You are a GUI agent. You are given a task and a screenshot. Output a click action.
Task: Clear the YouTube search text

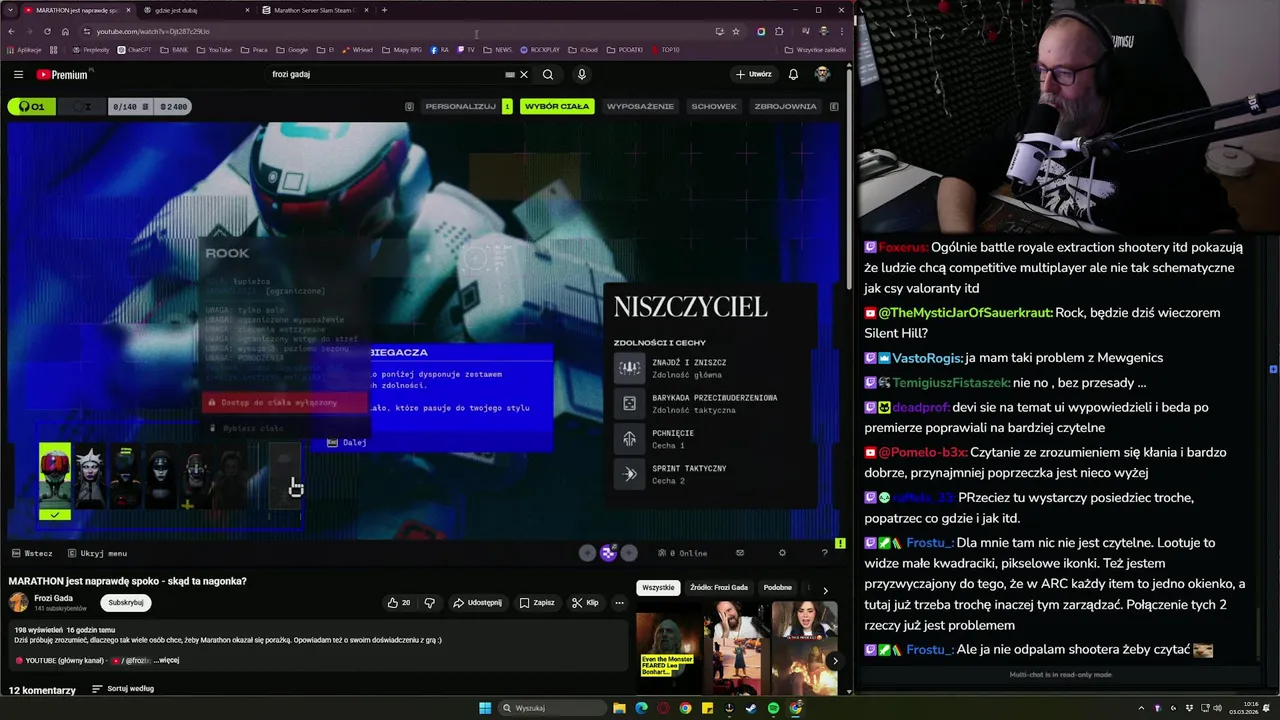click(x=523, y=74)
